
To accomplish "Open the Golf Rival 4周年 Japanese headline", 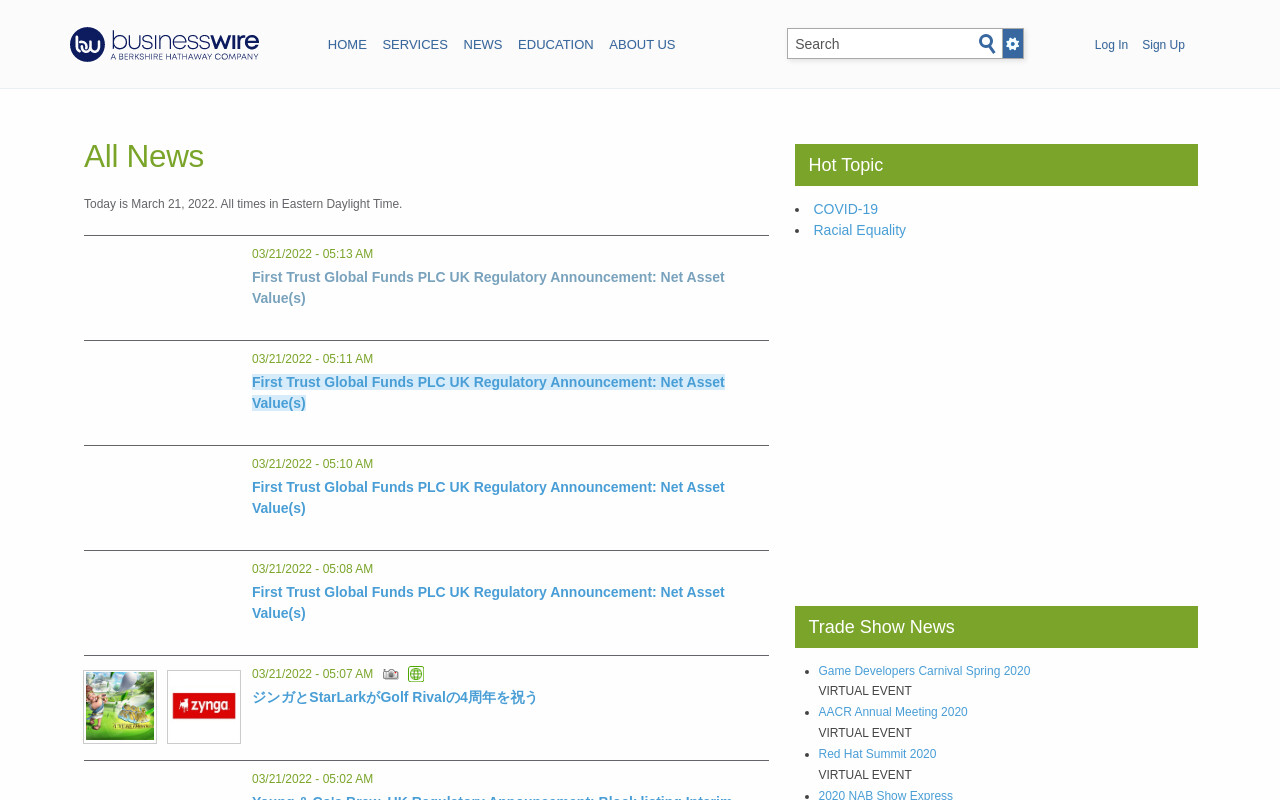I will click(395, 698).
